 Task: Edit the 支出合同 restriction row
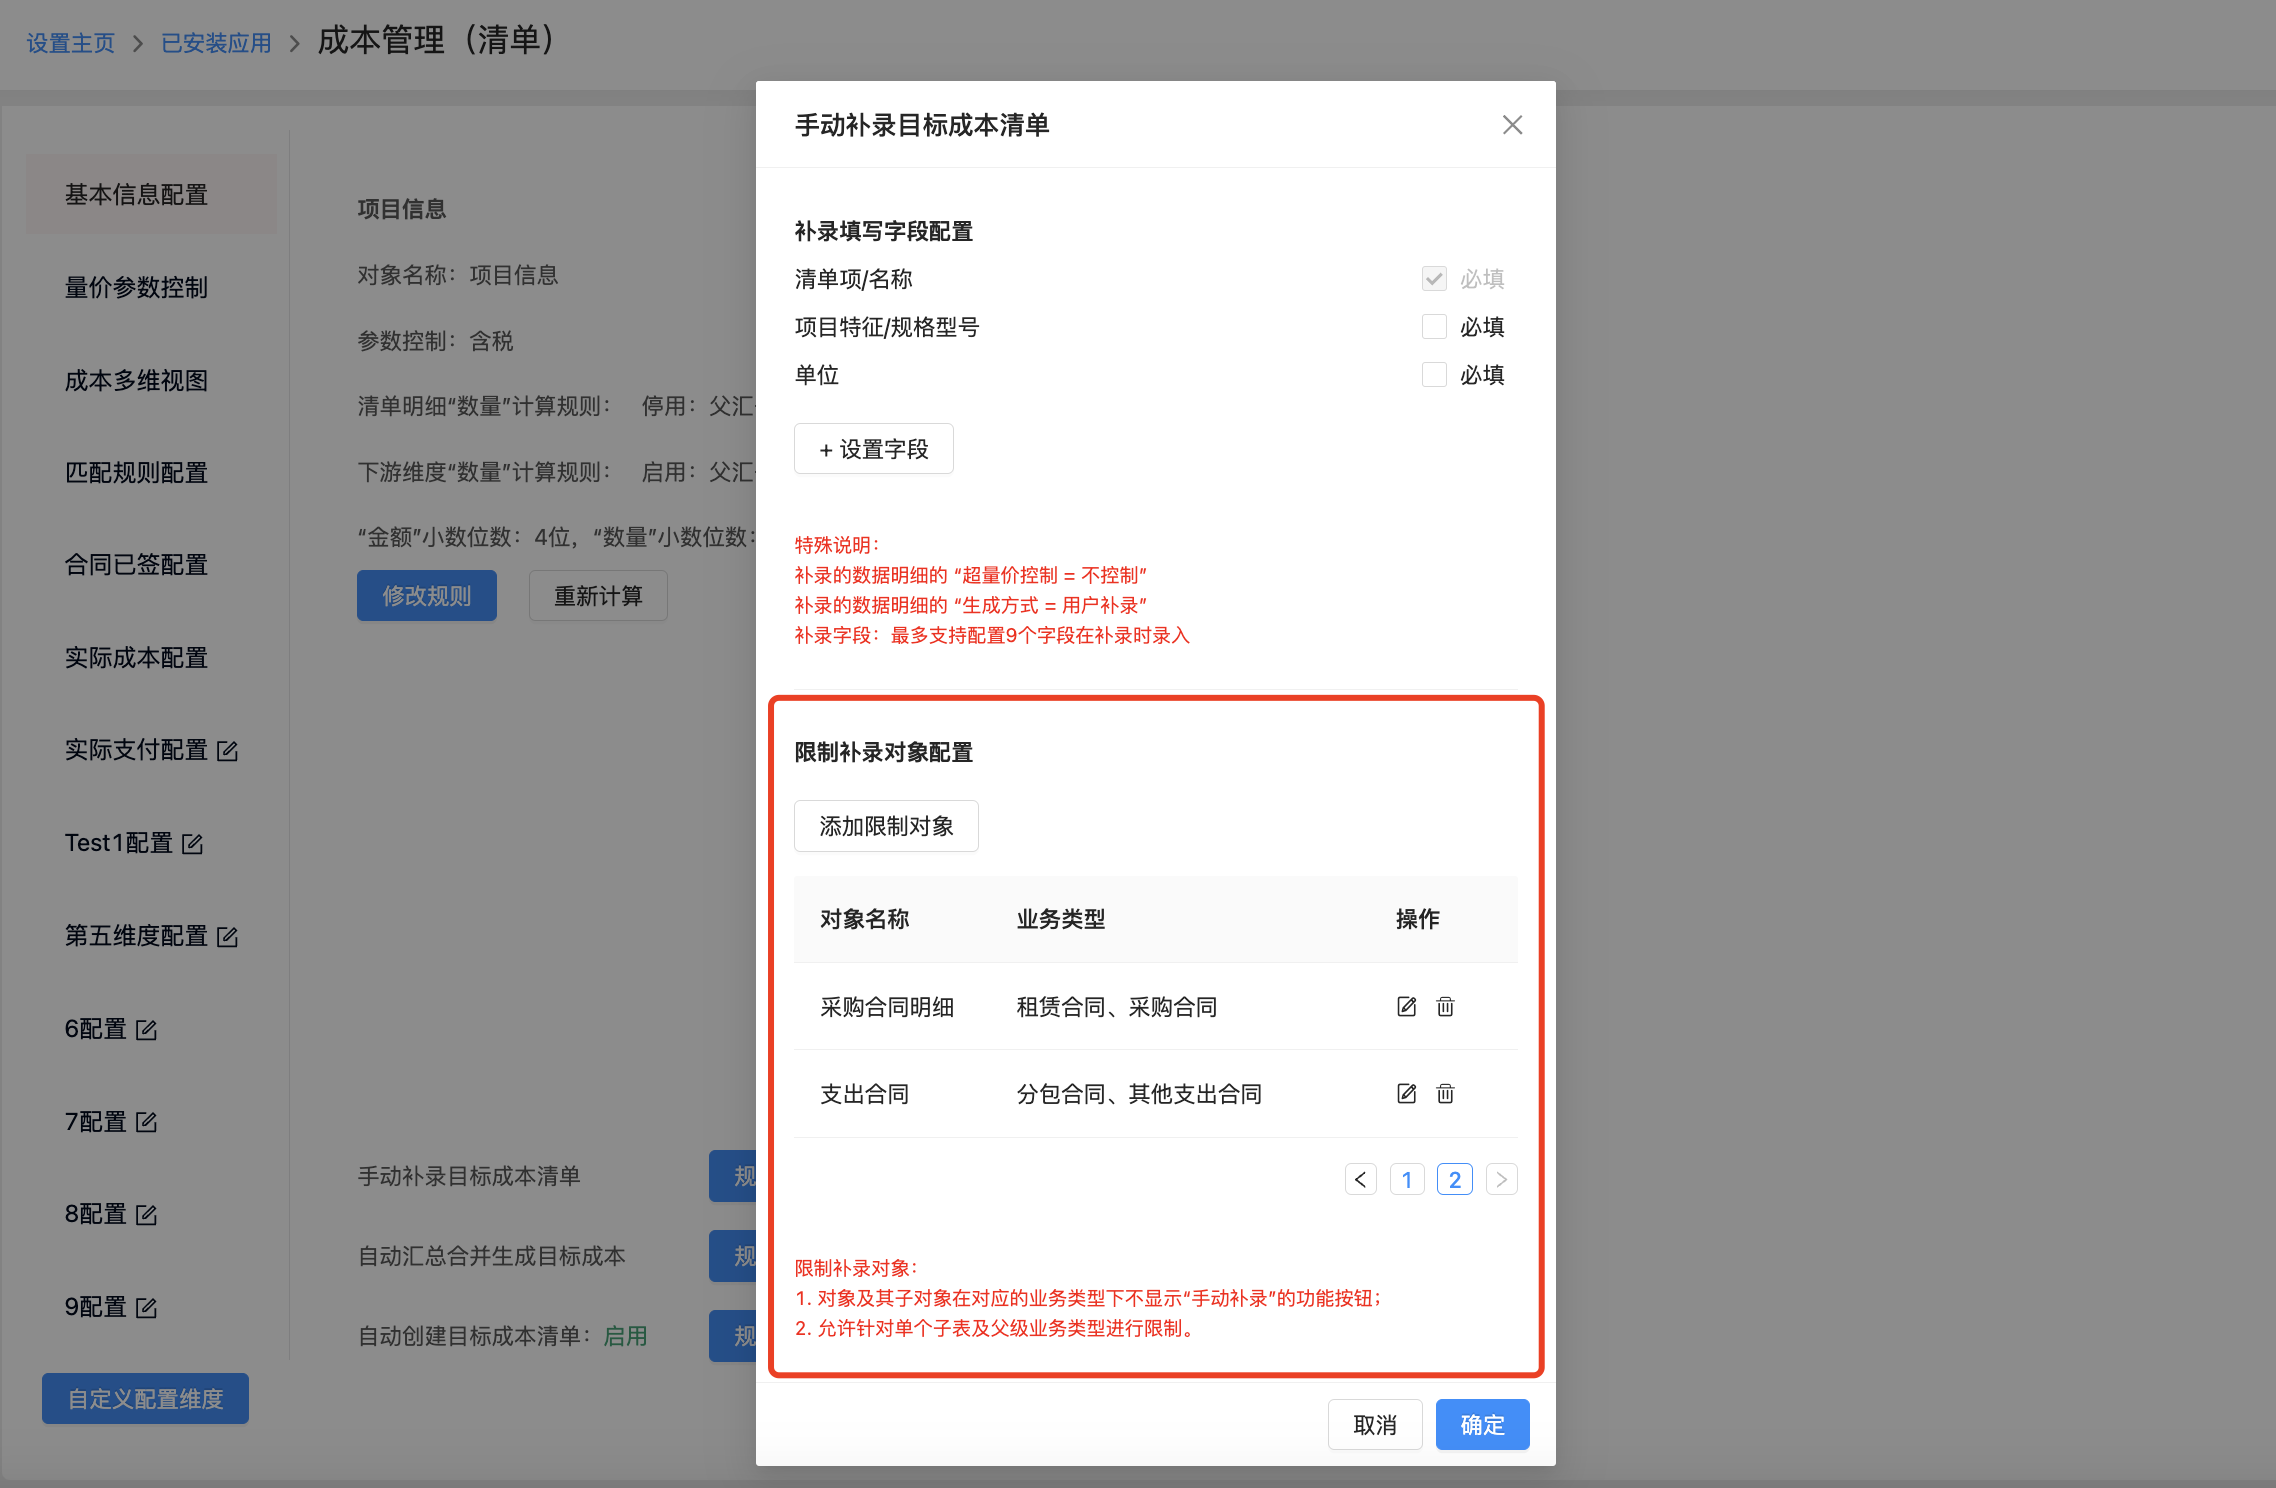tap(1406, 1094)
